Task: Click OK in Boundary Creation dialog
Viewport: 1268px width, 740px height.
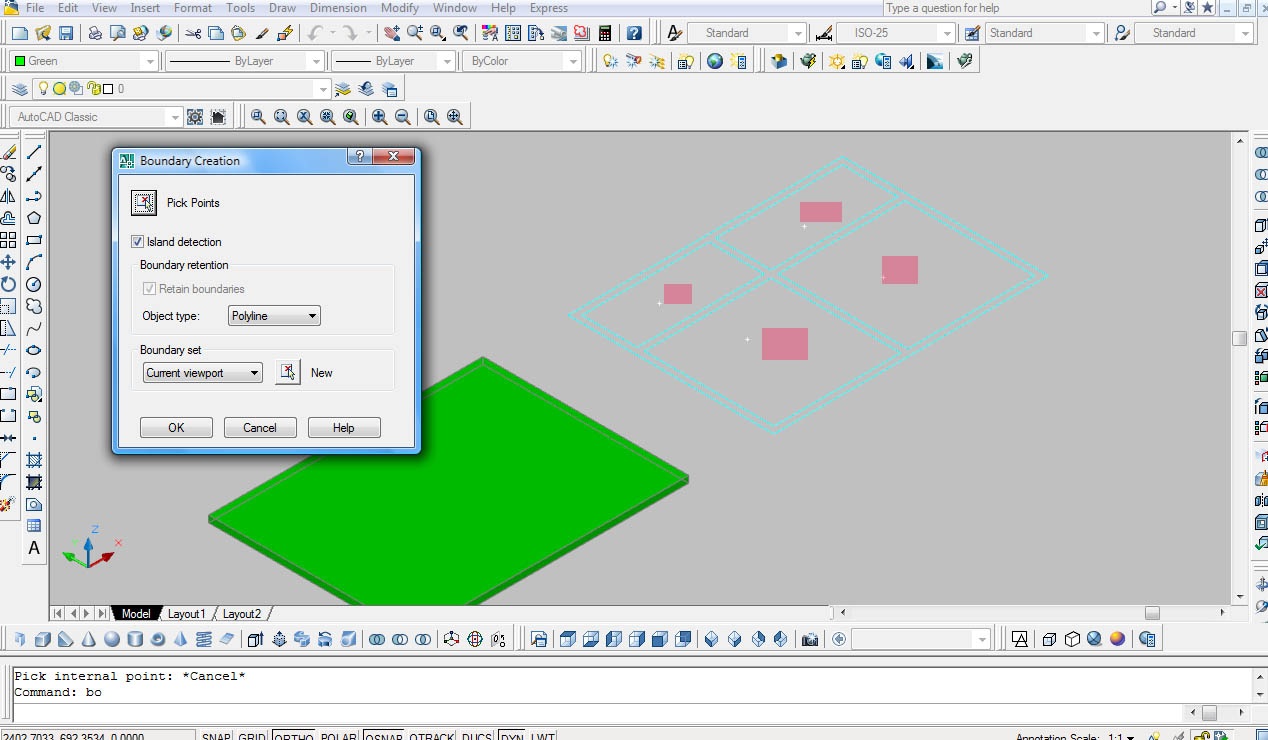Action: [x=176, y=428]
